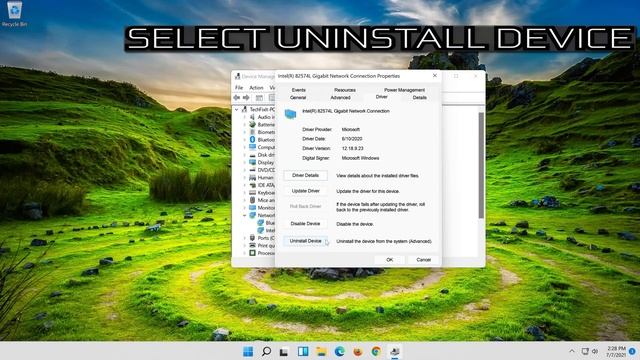
Task: Select the Driver tab
Action: (382, 97)
